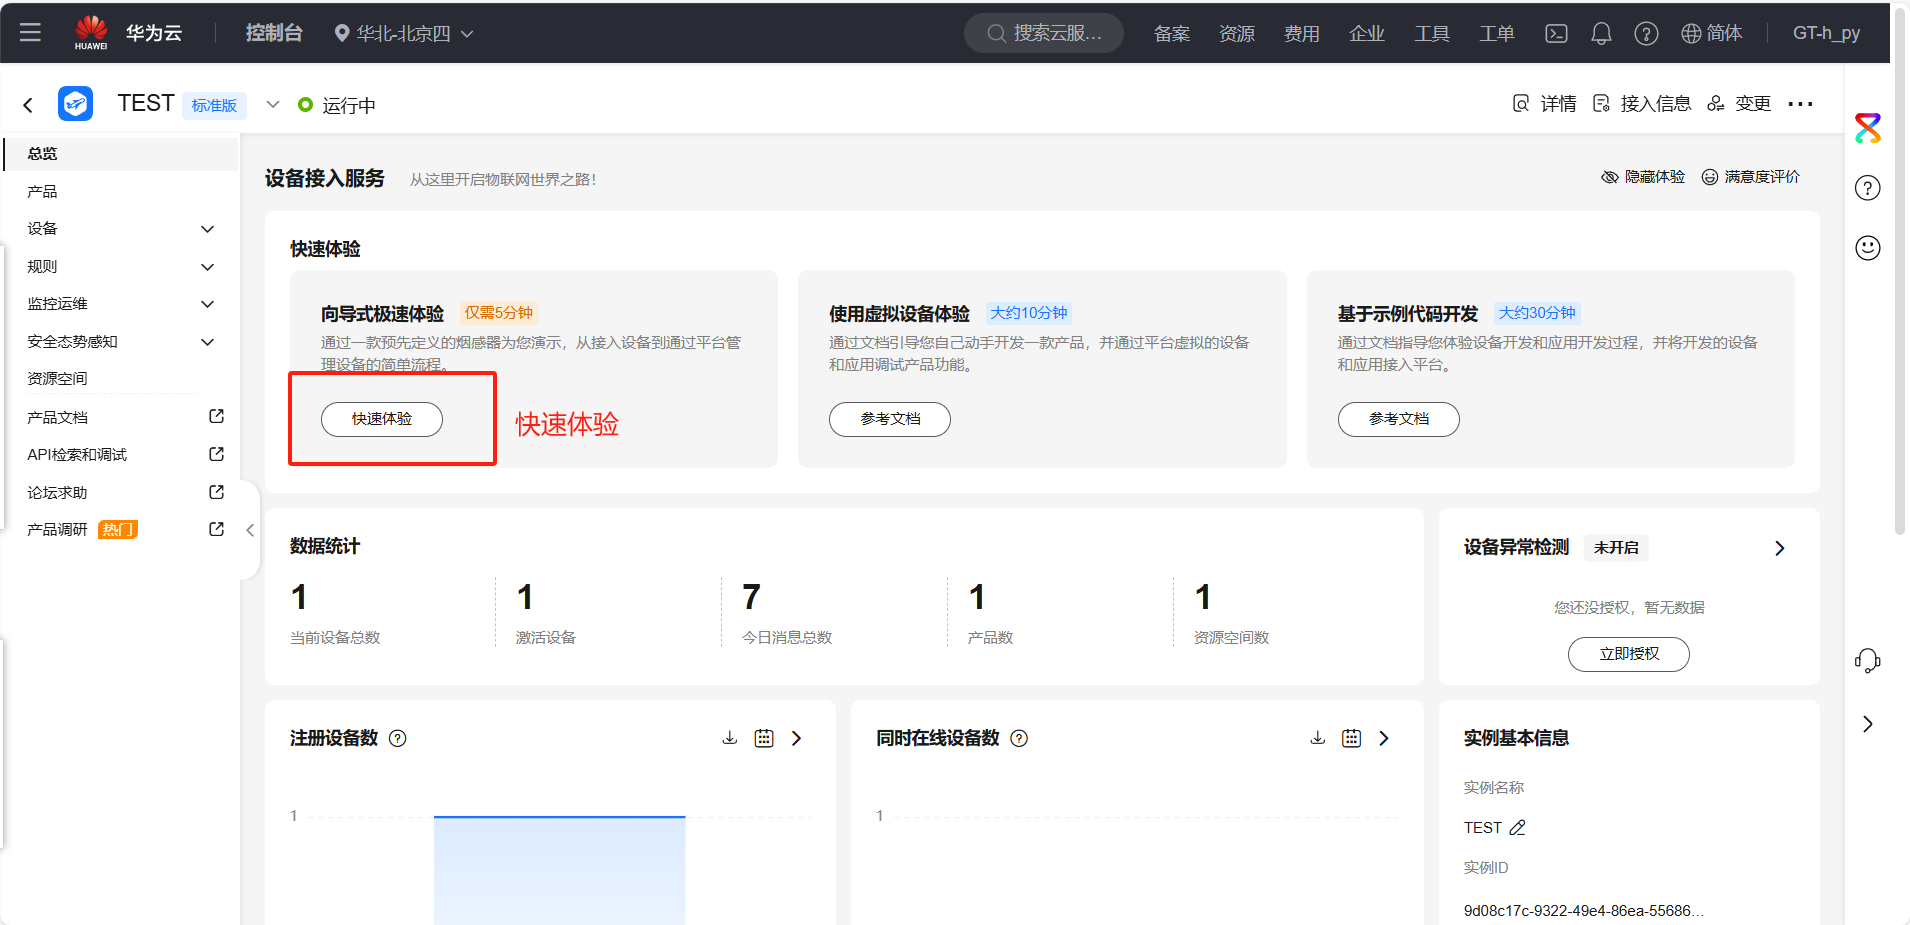Open calendar picker for concurrent online devices
The height and width of the screenshot is (925, 1910).
(1351, 738)
